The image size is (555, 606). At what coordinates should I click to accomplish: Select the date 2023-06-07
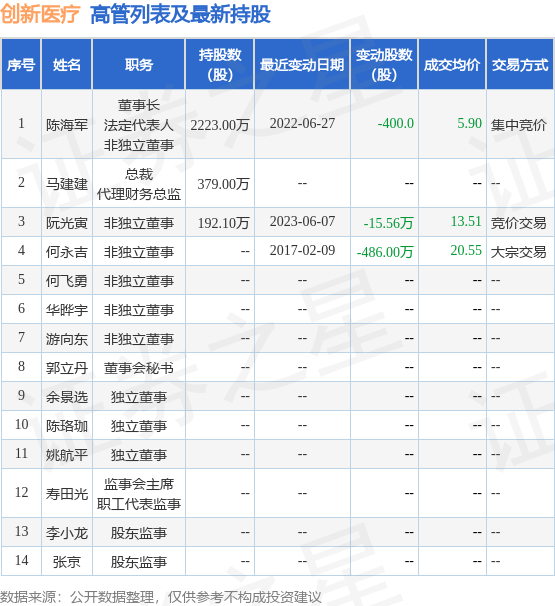(302, 221)
